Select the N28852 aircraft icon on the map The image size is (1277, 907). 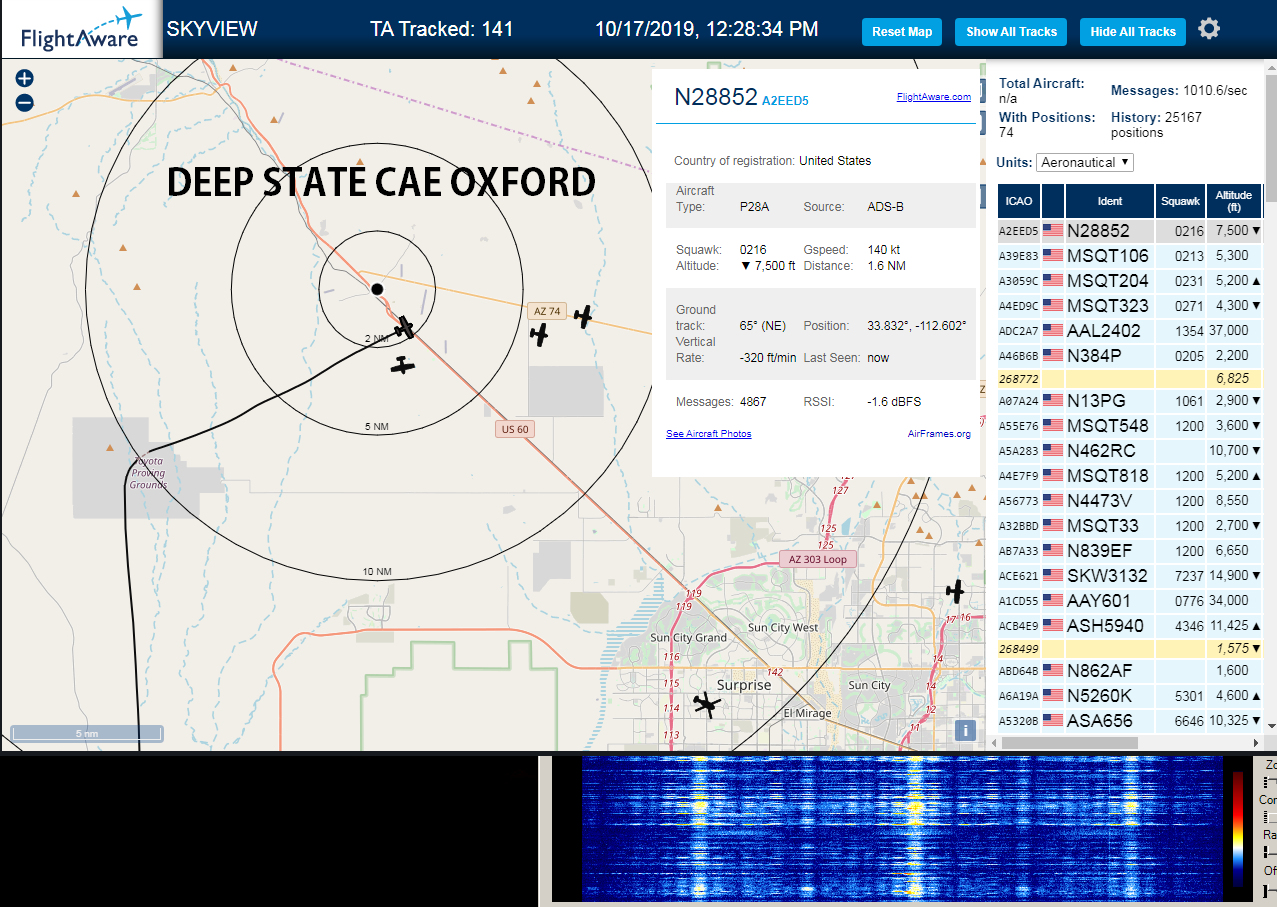404,327
